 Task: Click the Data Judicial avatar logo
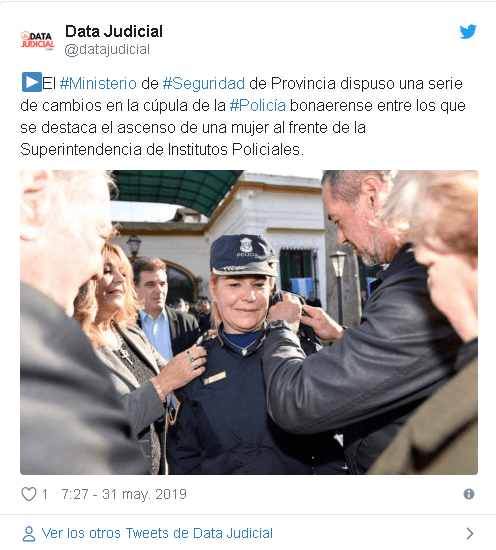click(x=37, y=40)
